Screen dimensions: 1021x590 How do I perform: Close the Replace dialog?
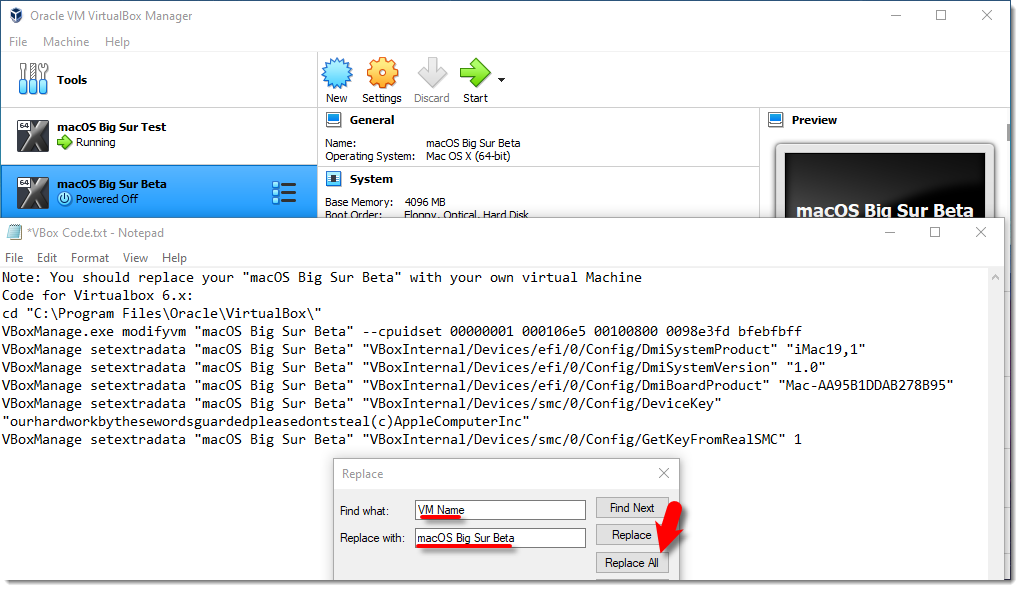(664, 473)
